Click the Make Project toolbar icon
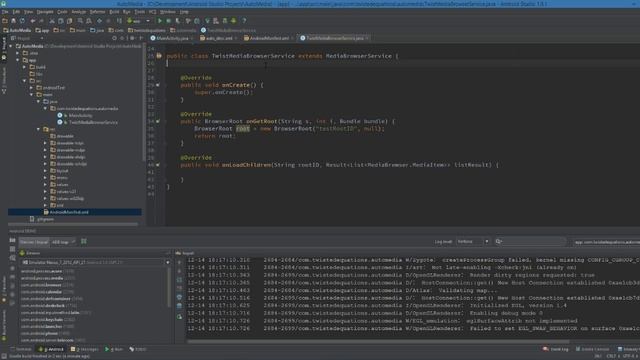 tap(119, 21)
